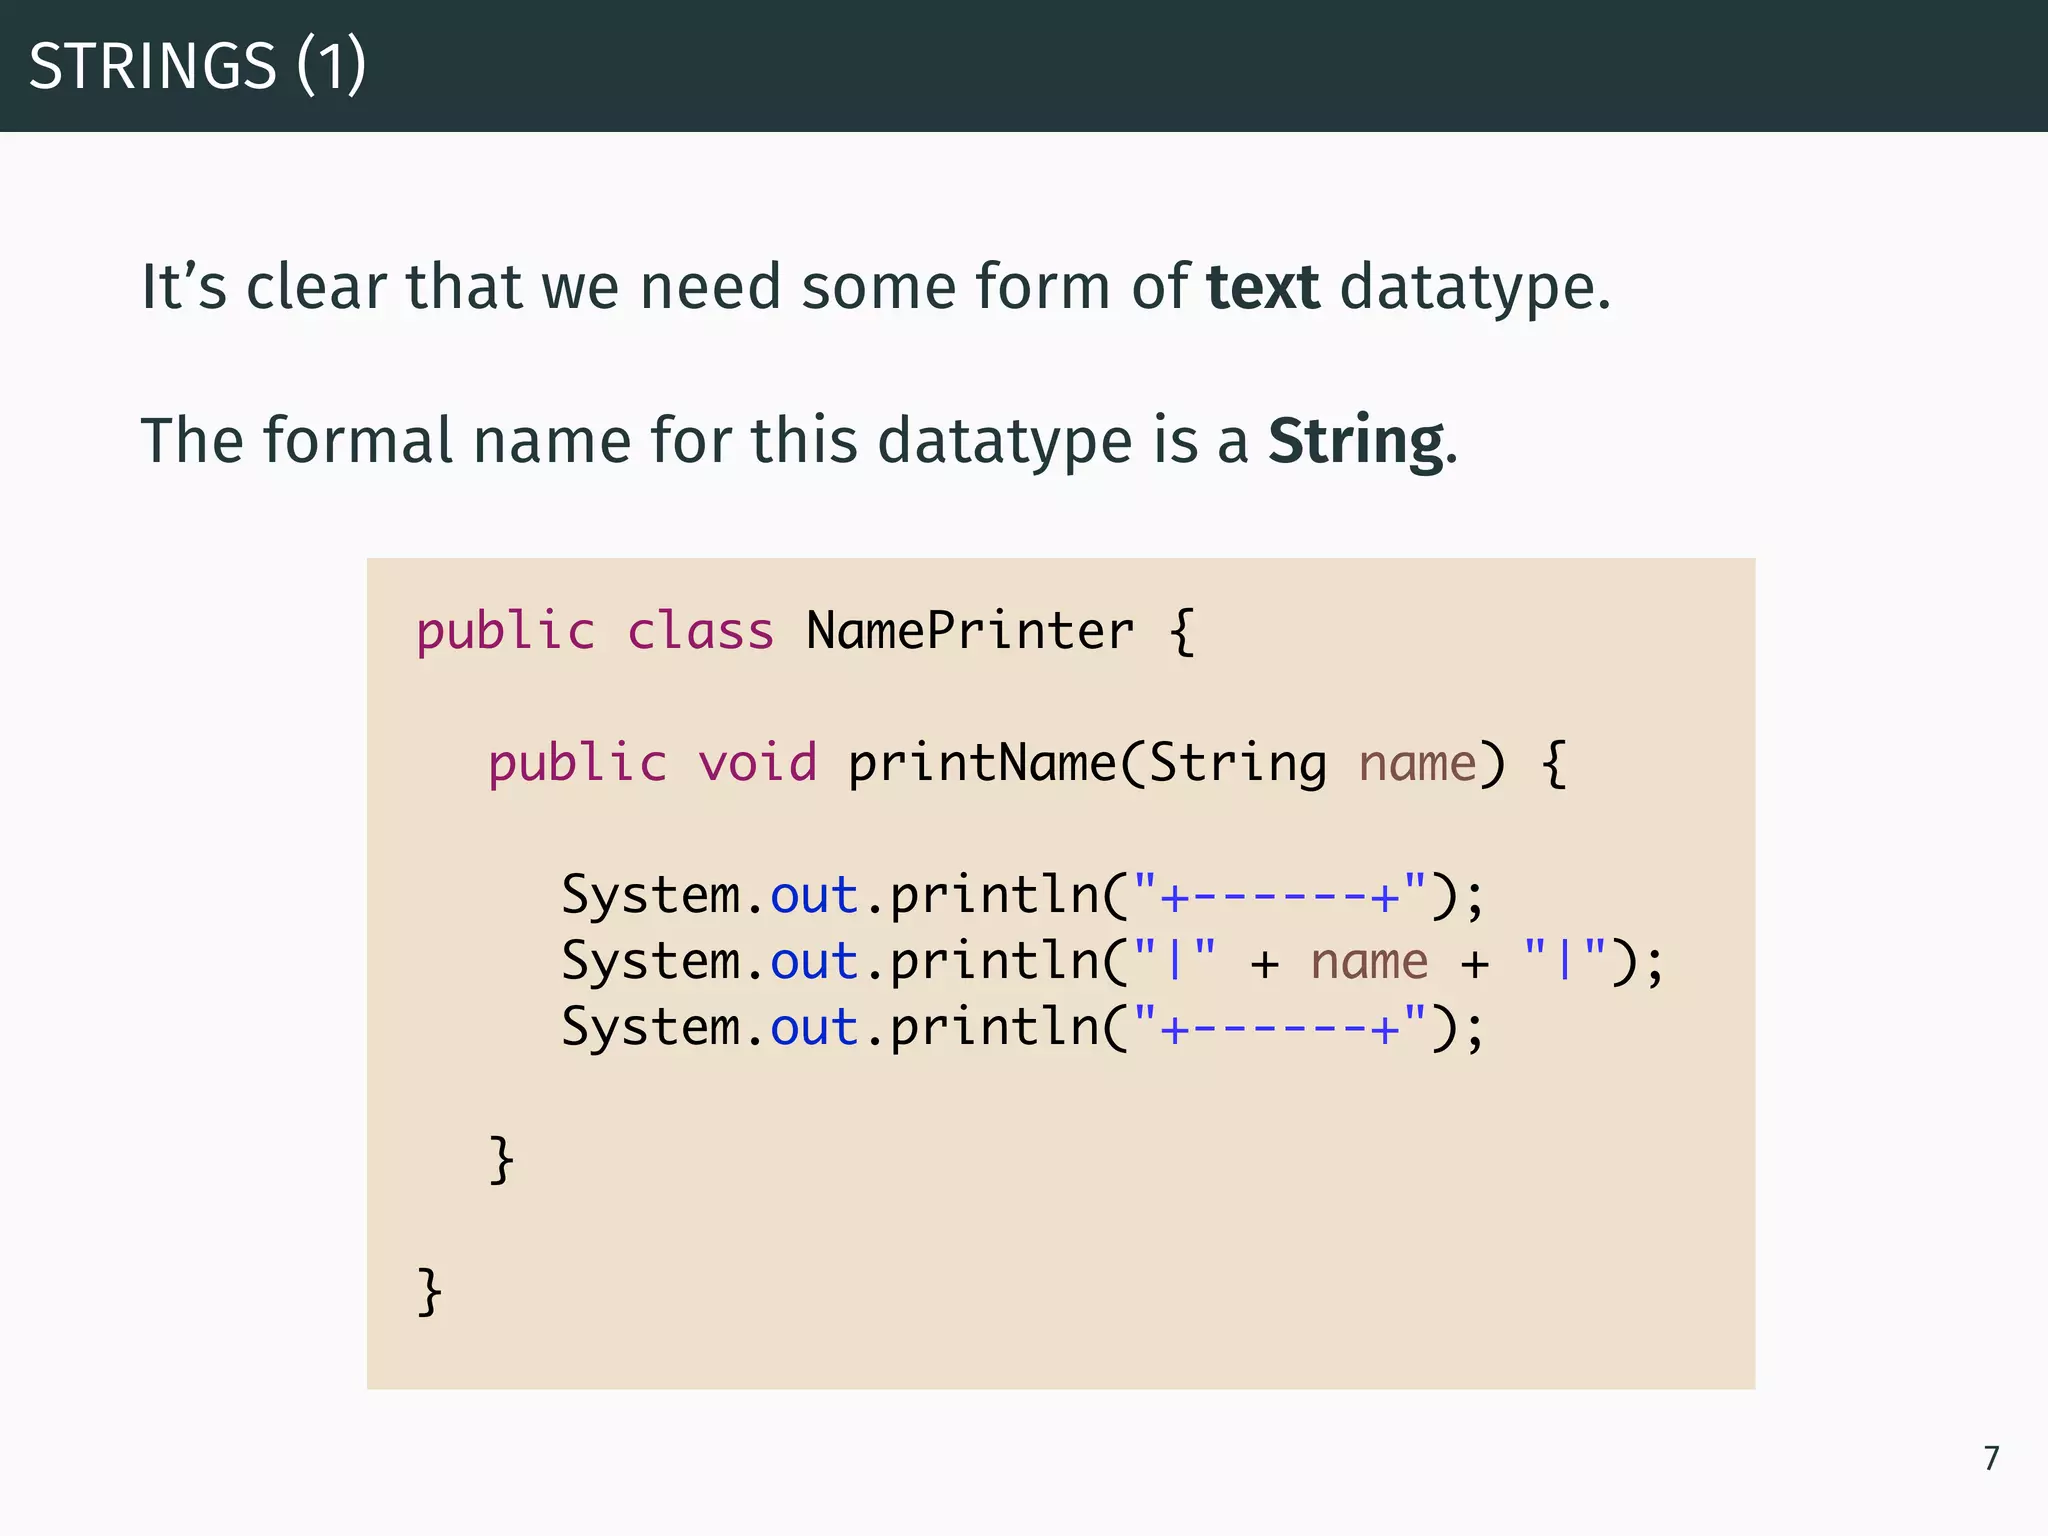Click the class's closing brace

pyautogui.click(x=429, y=1292)
